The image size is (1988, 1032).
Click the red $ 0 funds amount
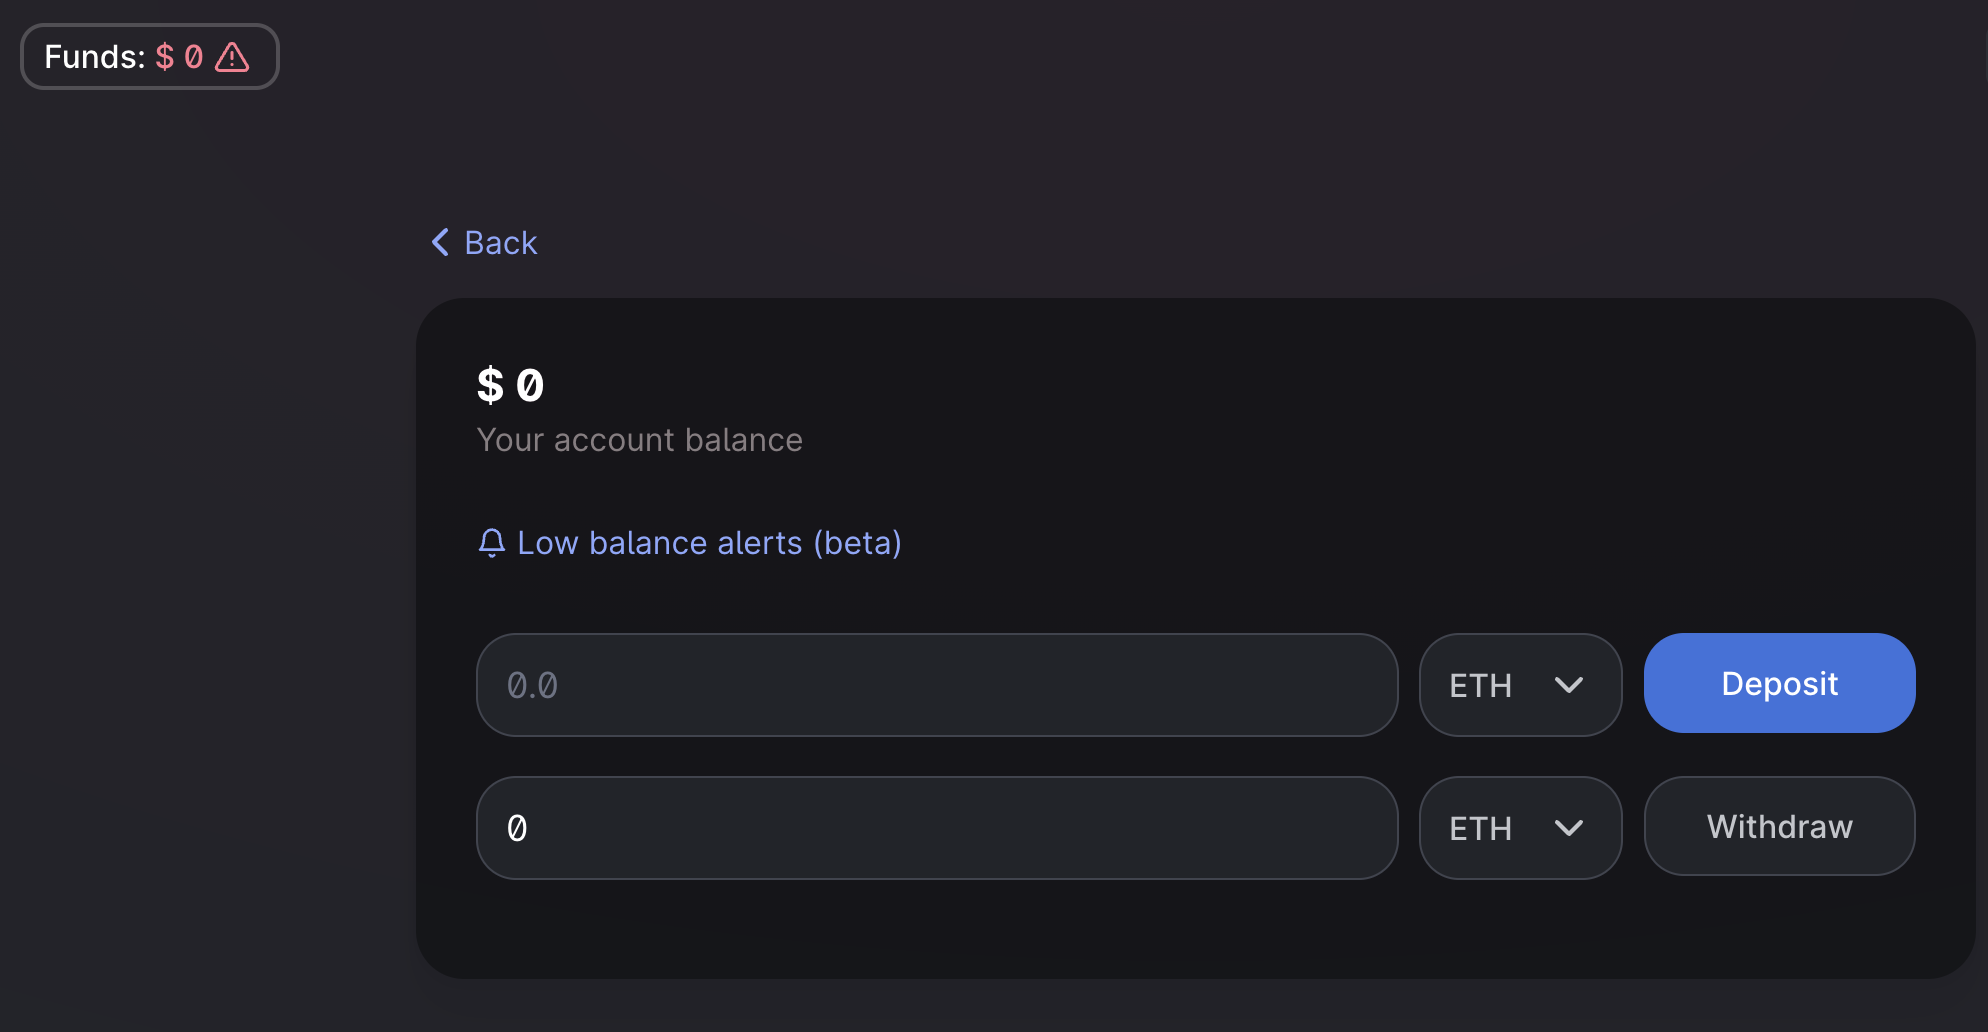[180, 57]
